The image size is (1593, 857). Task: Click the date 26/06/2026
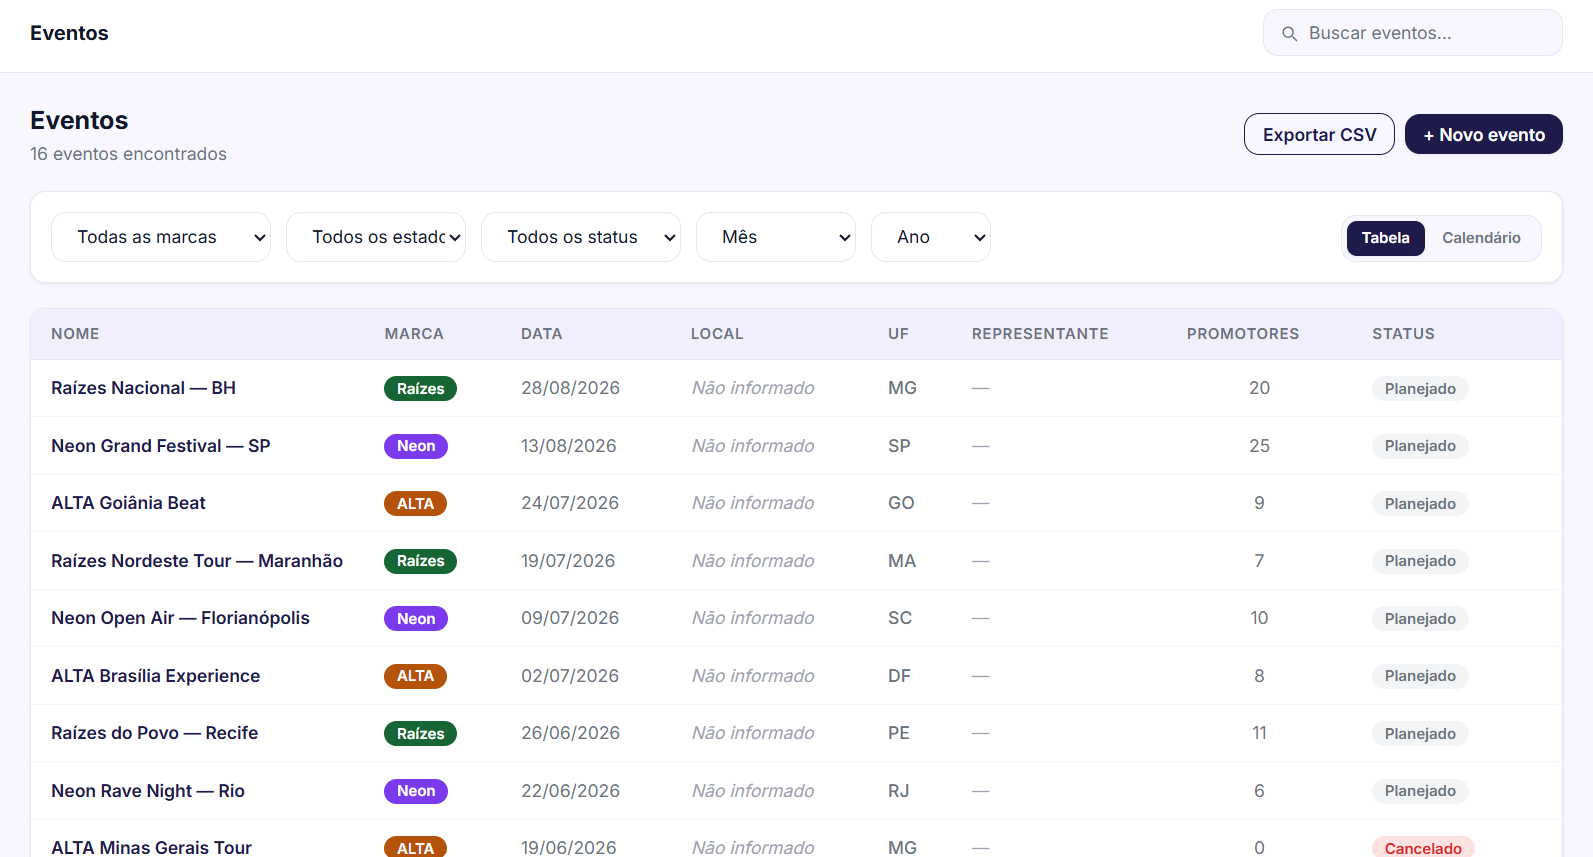coord(570,733)
